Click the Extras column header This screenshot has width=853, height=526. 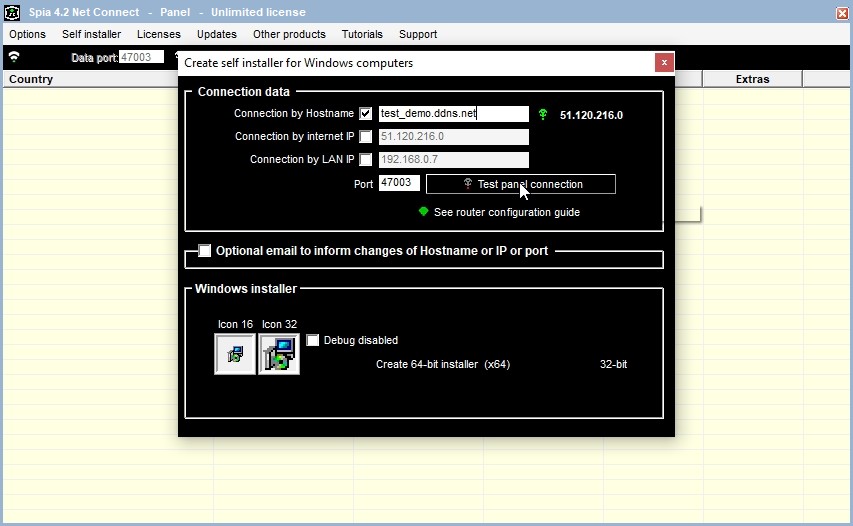pos(752,79)
